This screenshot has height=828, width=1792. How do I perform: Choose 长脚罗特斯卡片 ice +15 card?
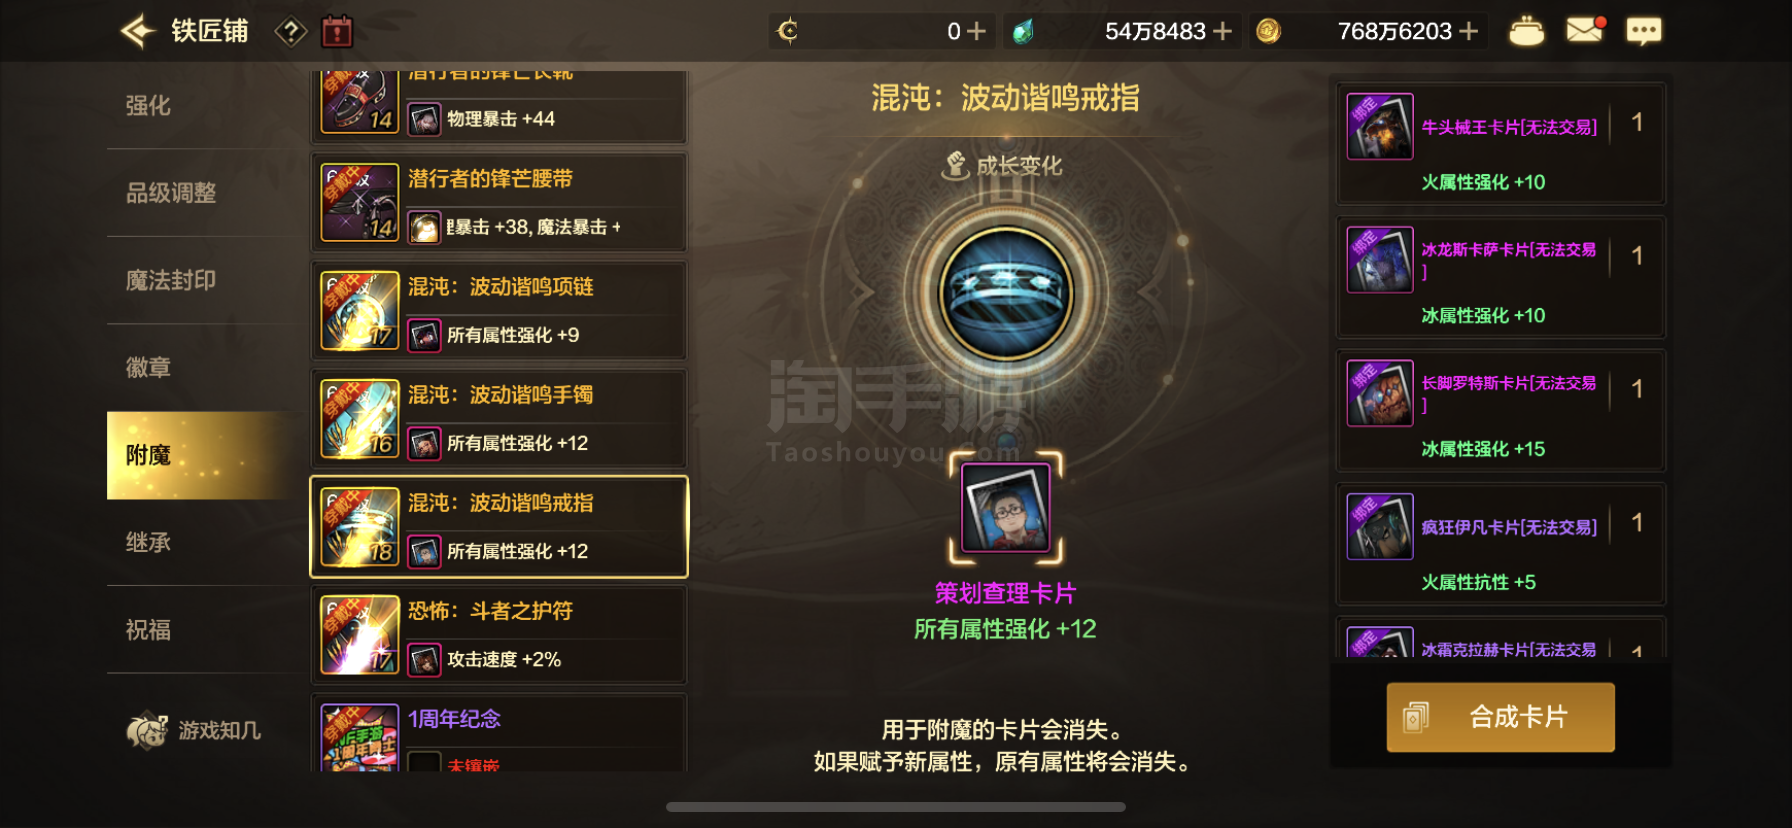coord(1500,410)
